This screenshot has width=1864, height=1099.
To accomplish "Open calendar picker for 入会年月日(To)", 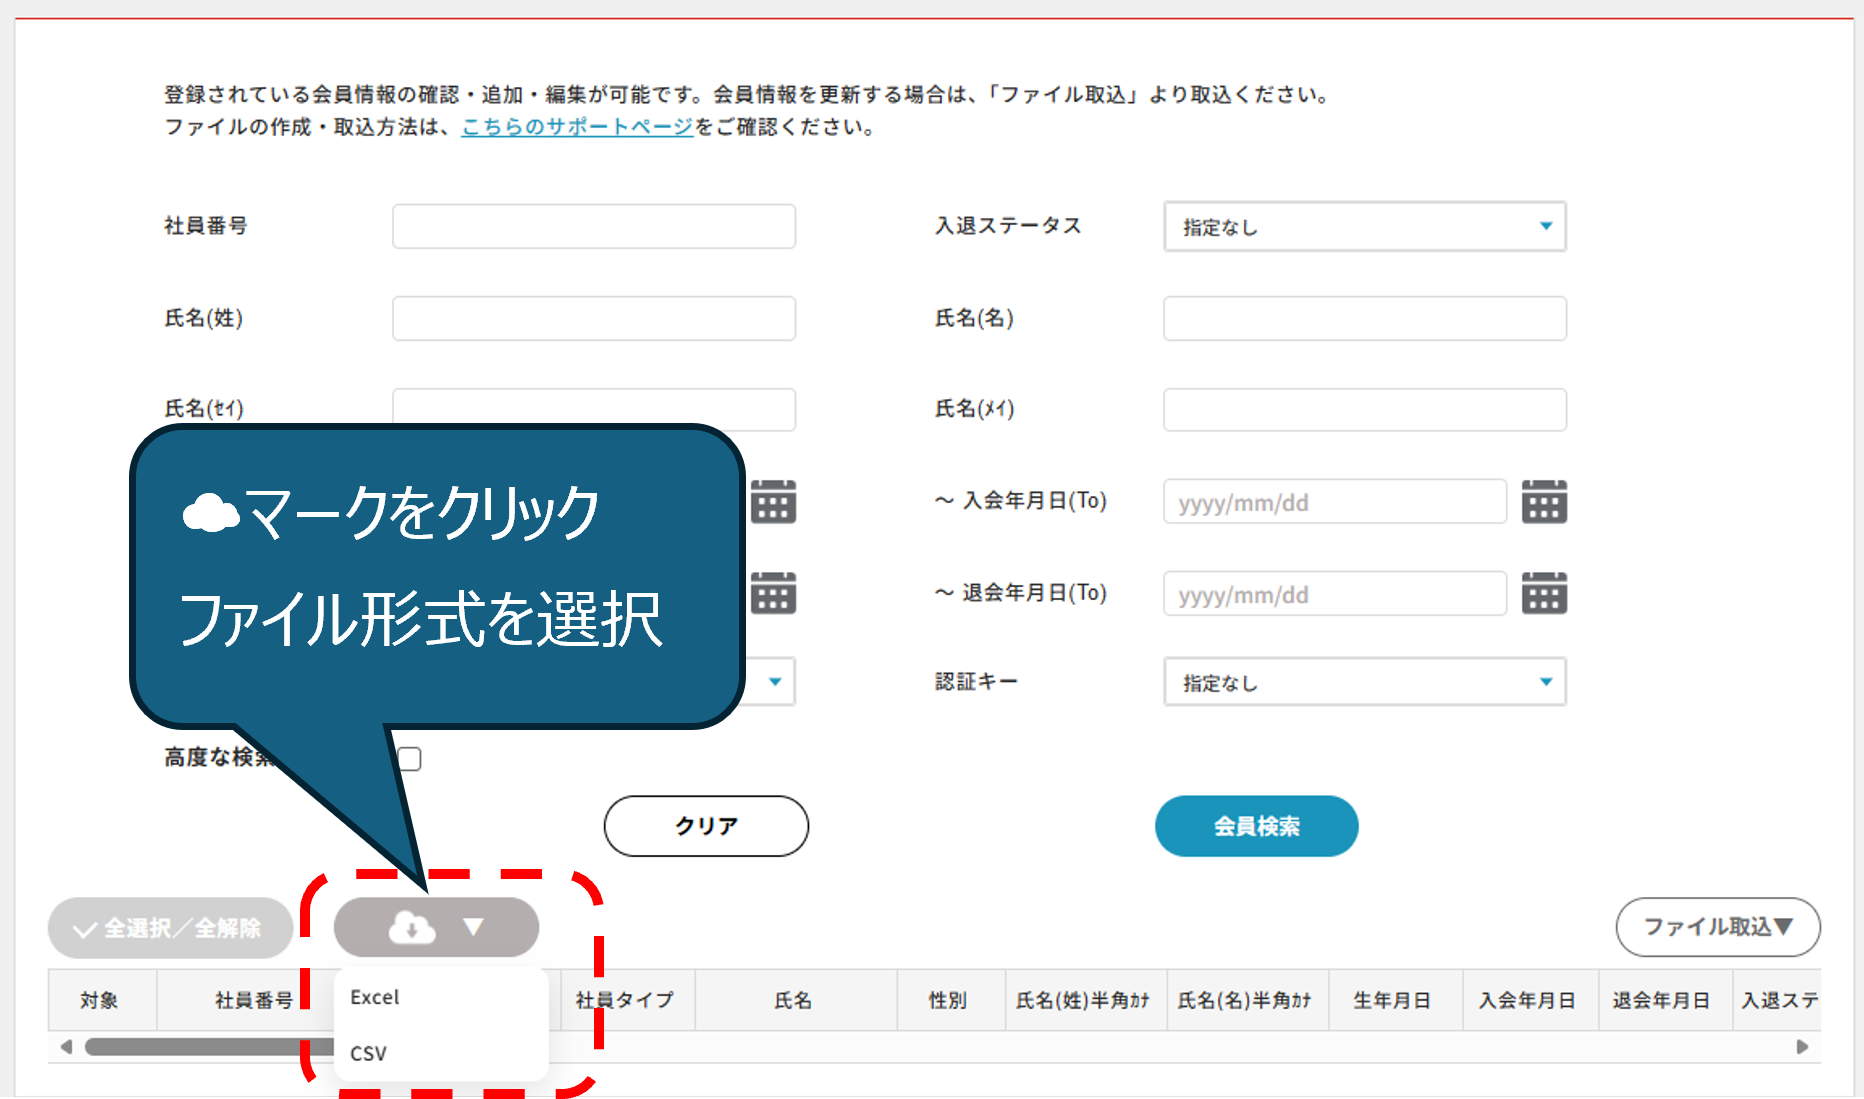I will click(x=1544, y=502).
